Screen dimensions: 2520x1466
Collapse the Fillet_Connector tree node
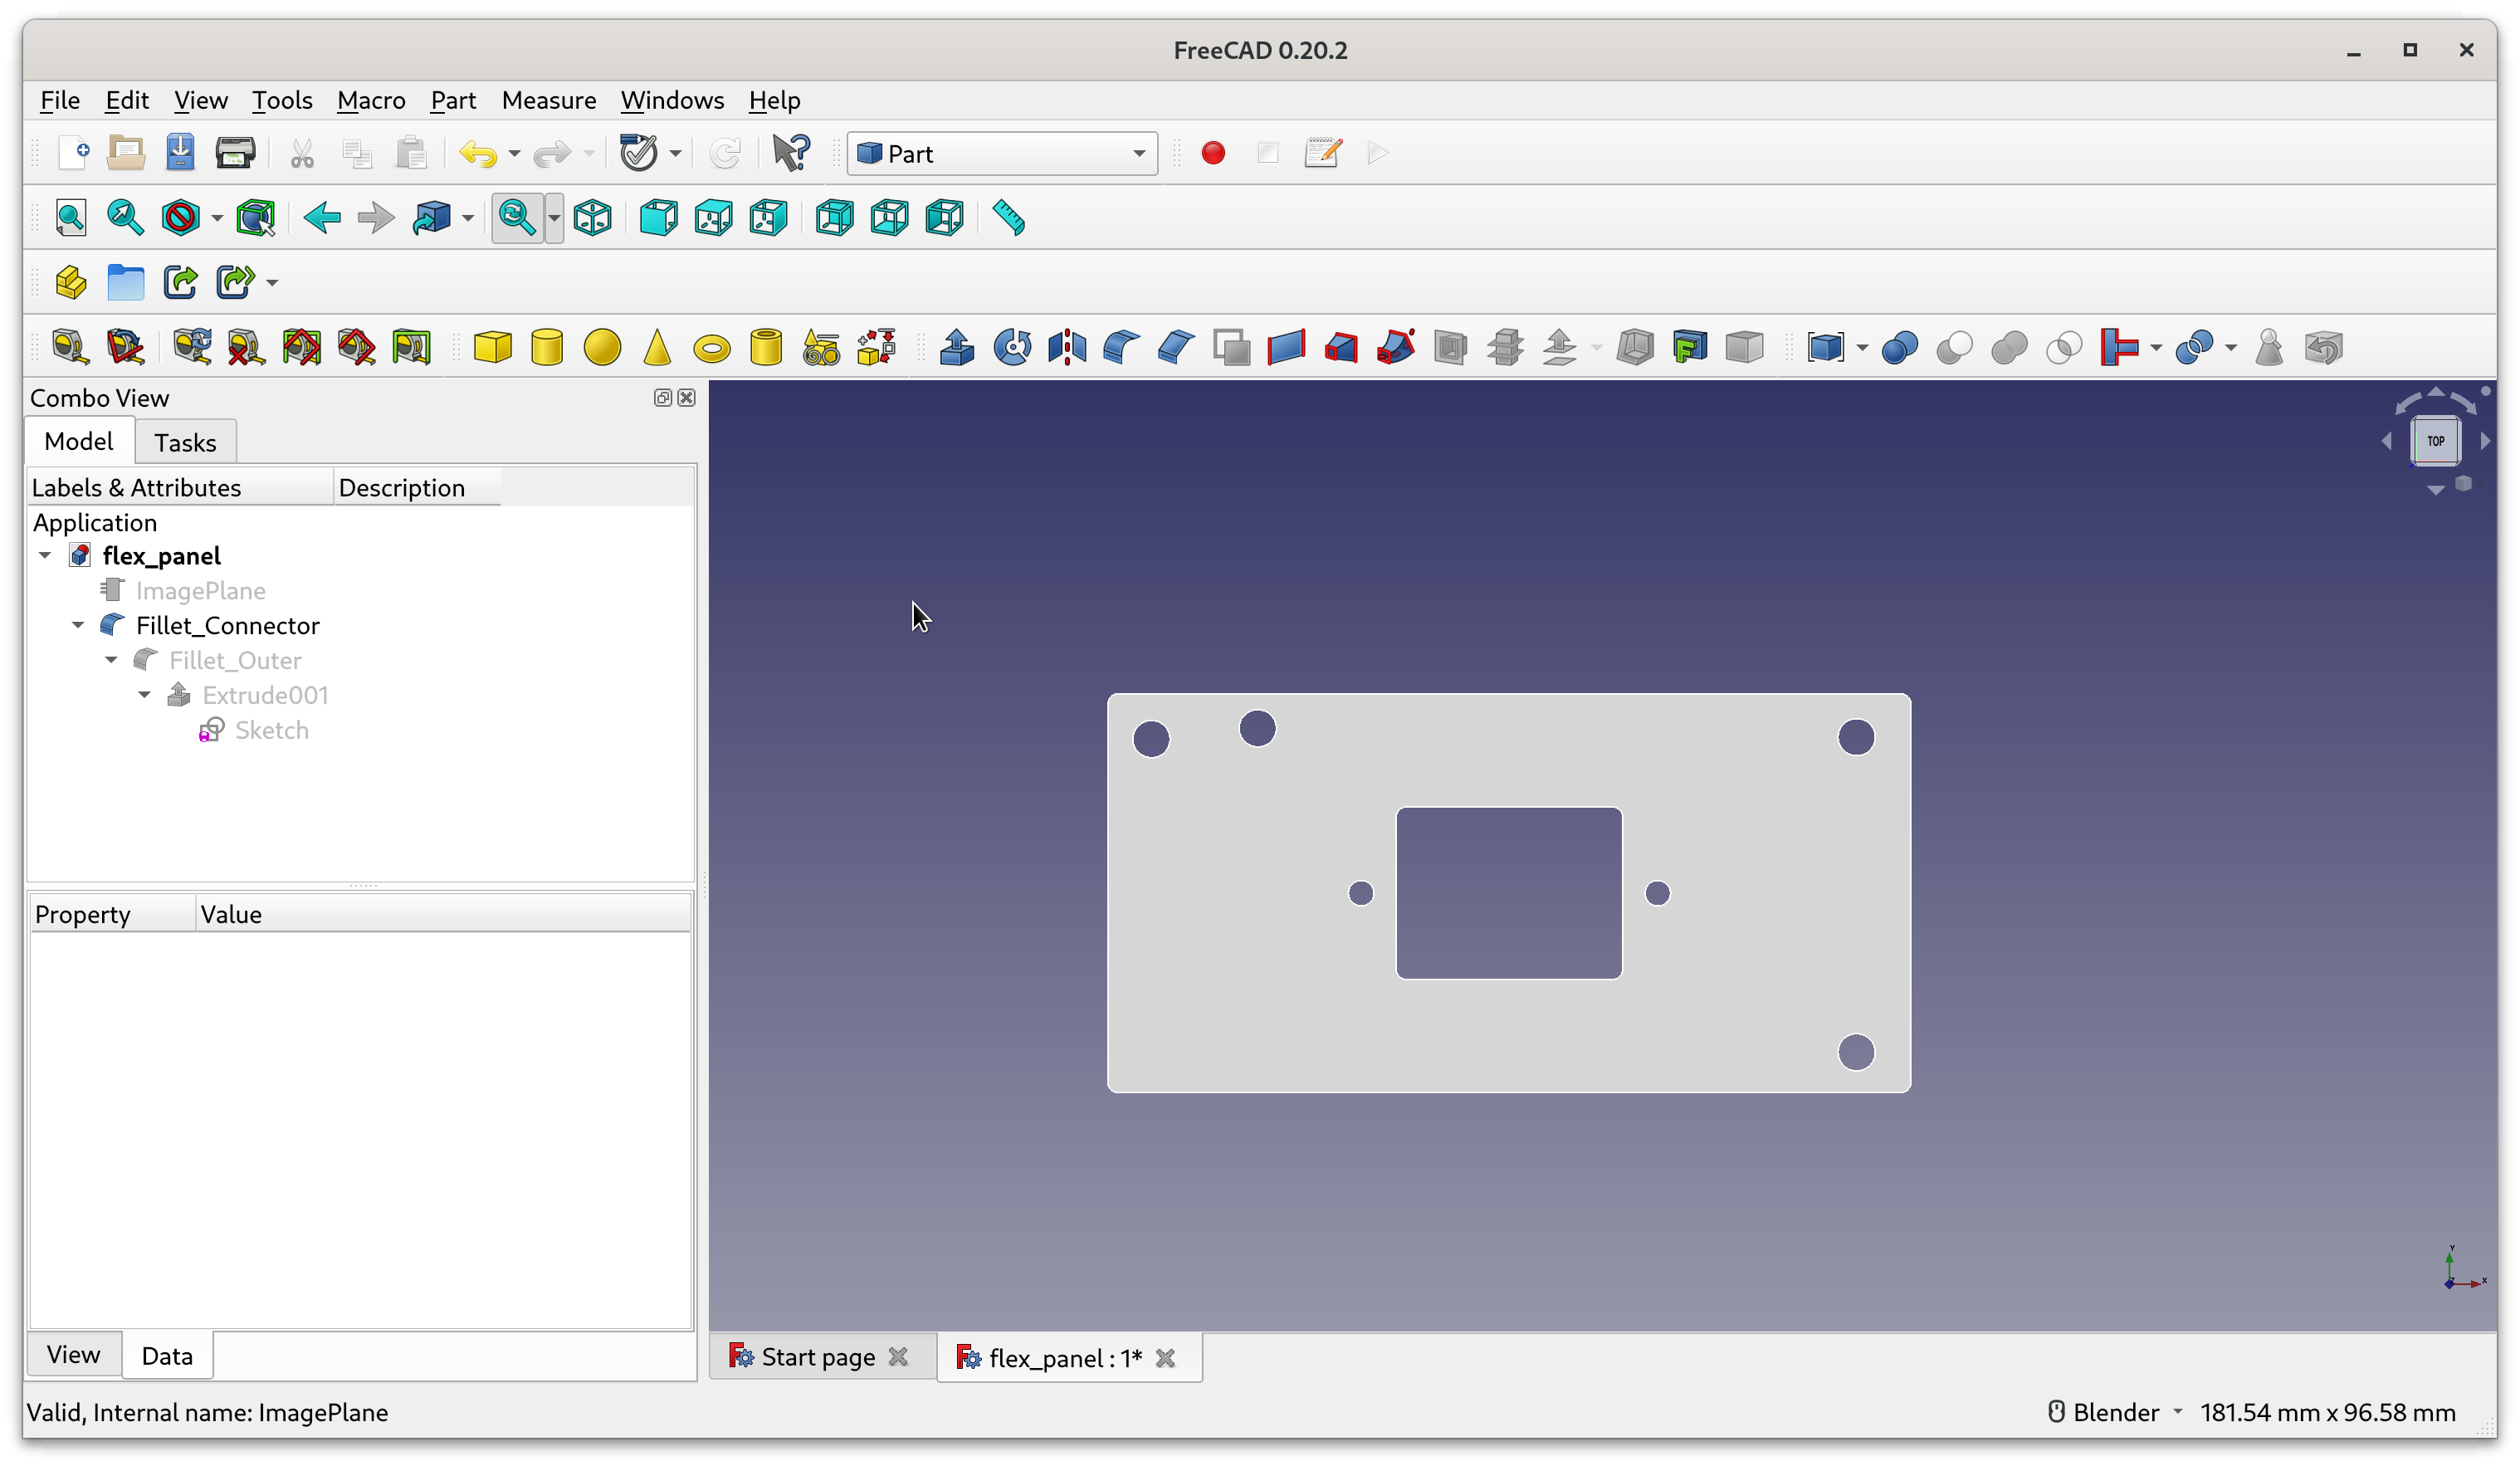click(78, 625)
